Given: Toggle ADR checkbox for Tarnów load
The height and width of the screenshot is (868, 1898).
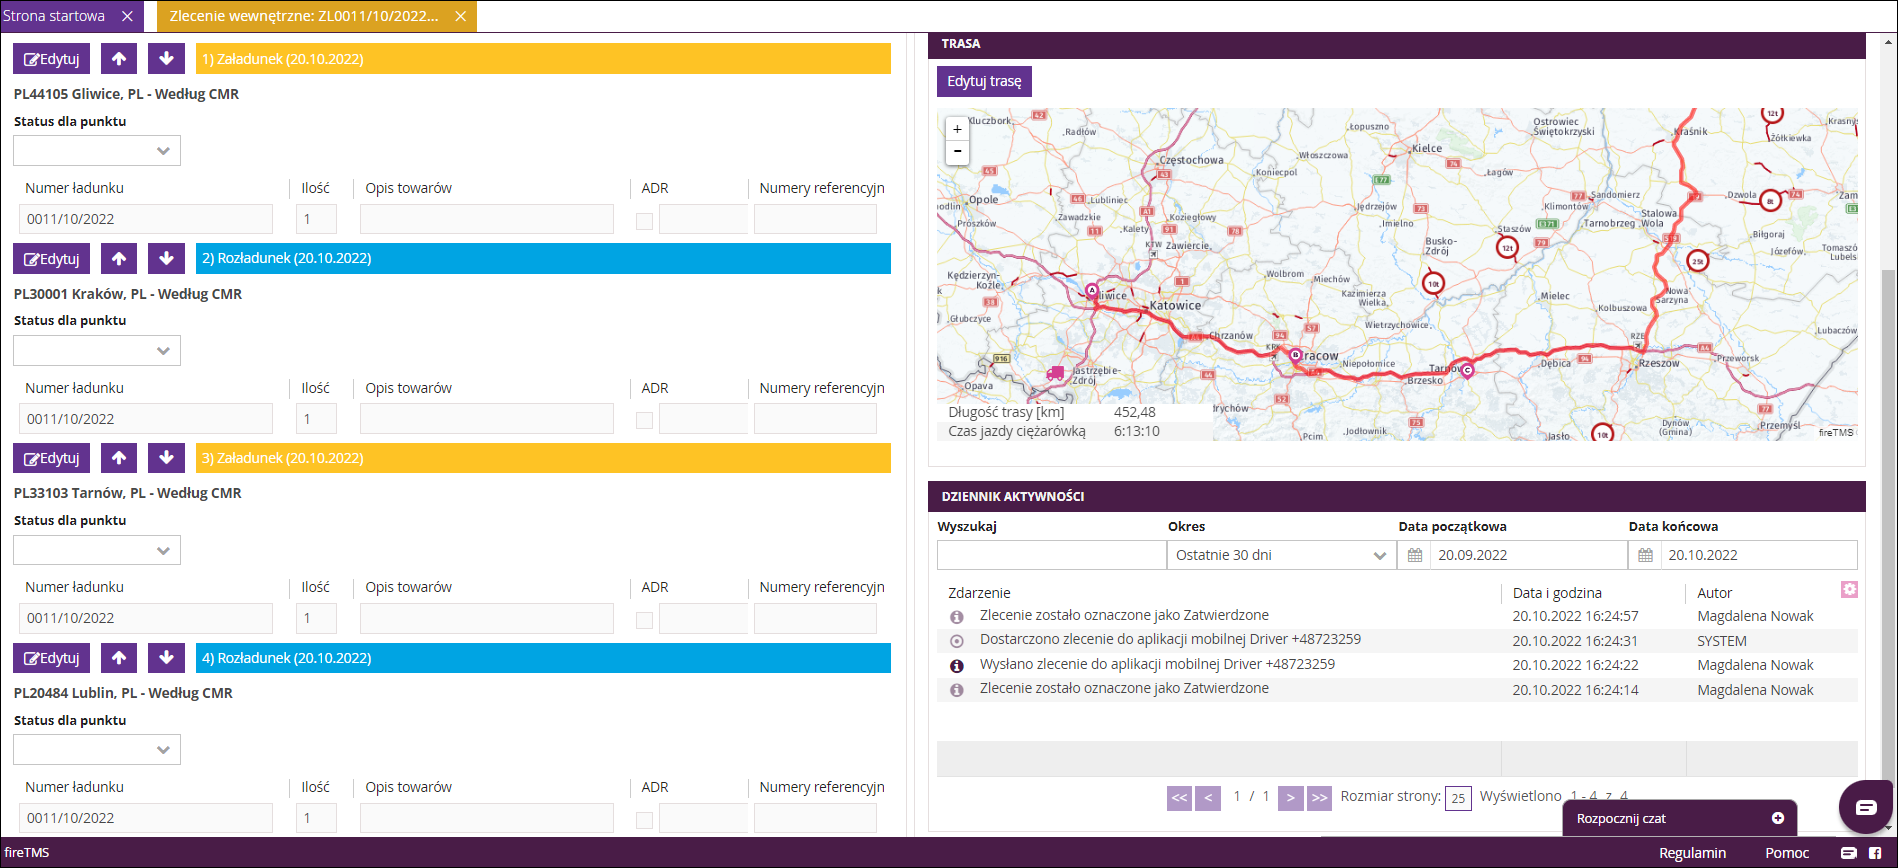Looking at the screenshot, I should tap(645, 620).
